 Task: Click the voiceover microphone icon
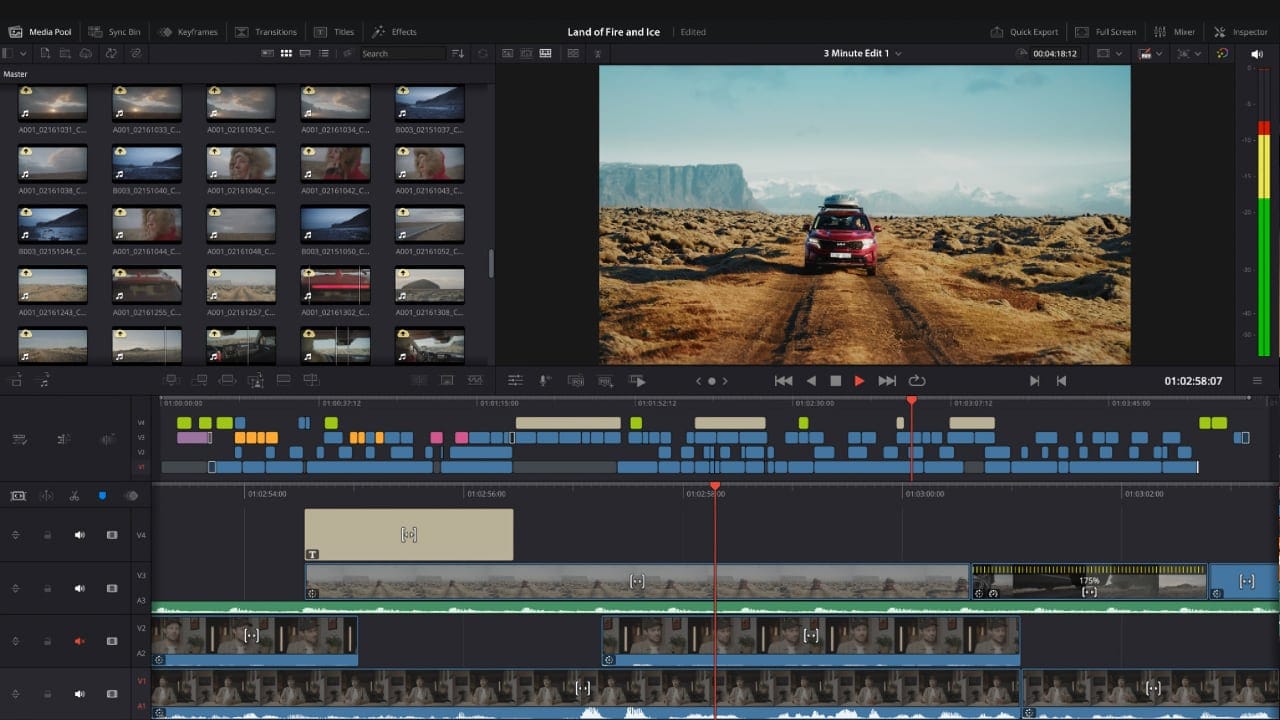pyautogui.click(x=545, y=381)
